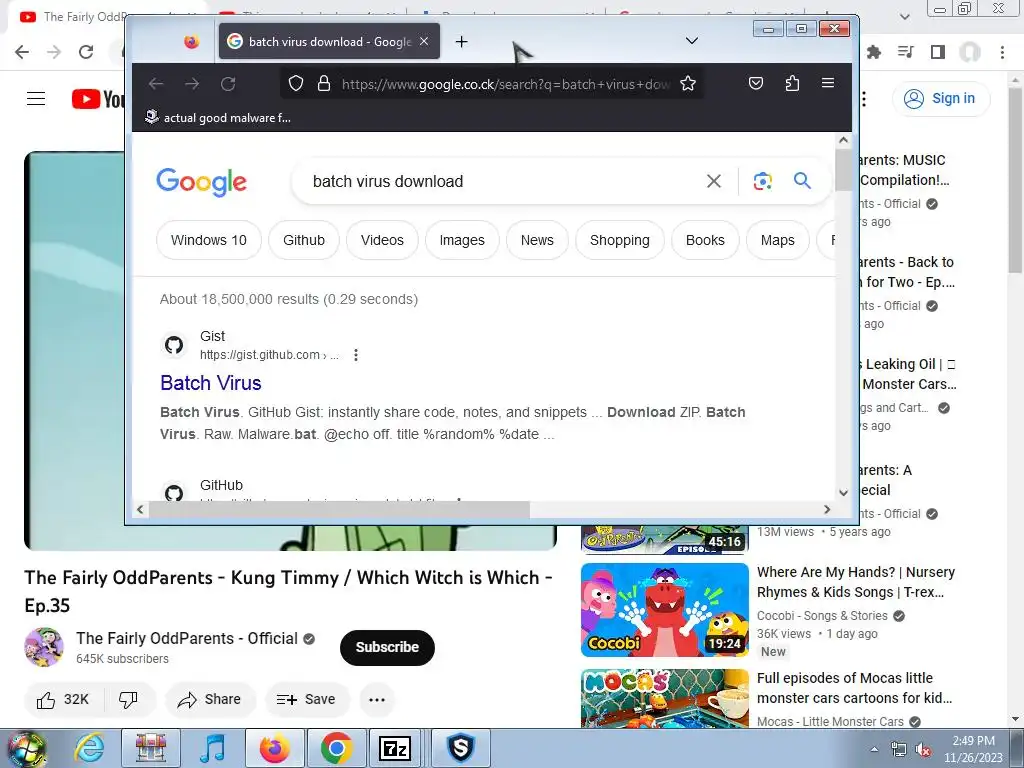
Task: Open Chrome three-dot menu
Action: coord(1002,52)
